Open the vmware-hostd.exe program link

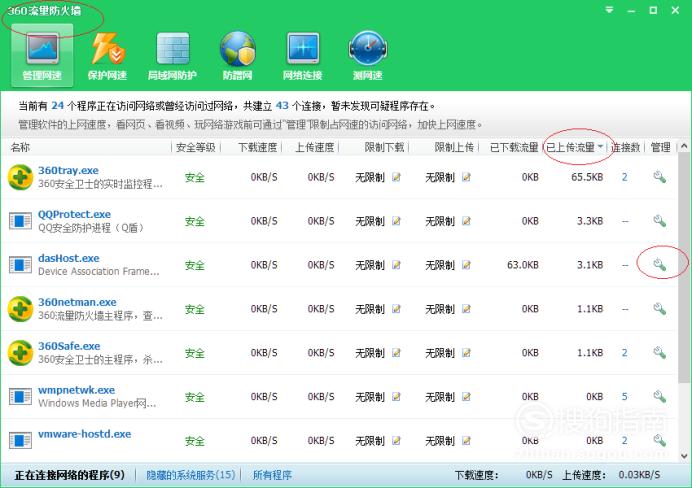click(84, 434)
